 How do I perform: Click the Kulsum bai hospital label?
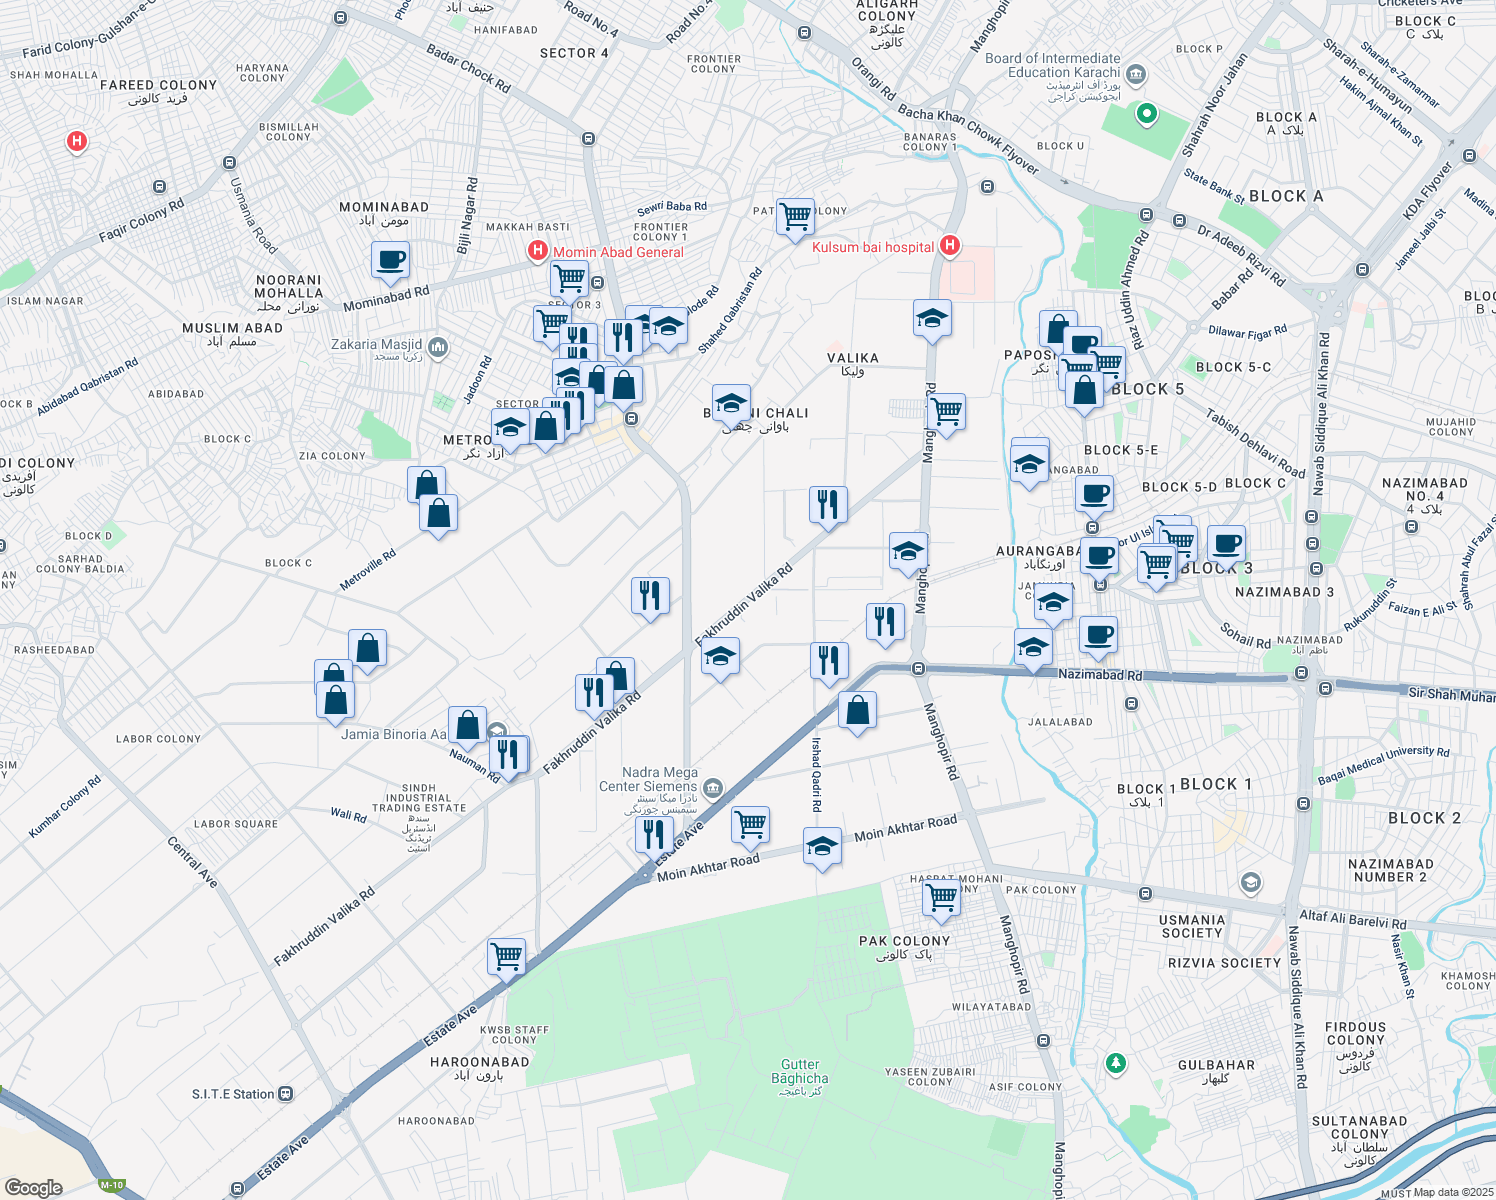(x=873, y=247)
